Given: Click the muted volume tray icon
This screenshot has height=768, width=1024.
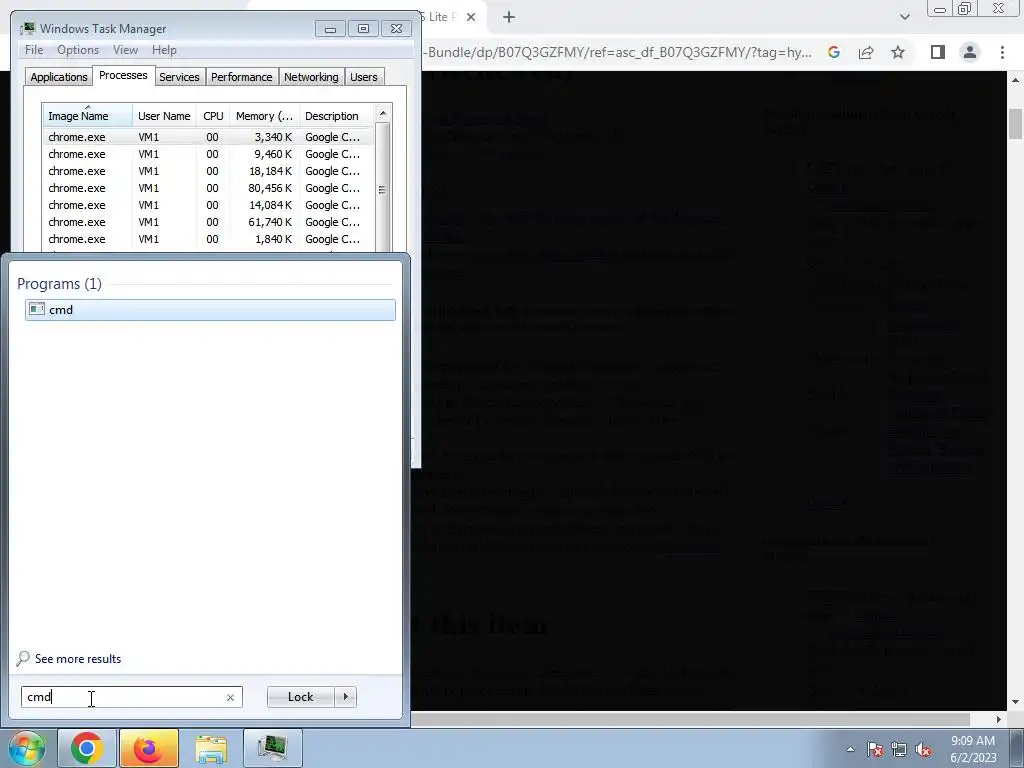Looking at the screenshot, I should coord(923,749).
